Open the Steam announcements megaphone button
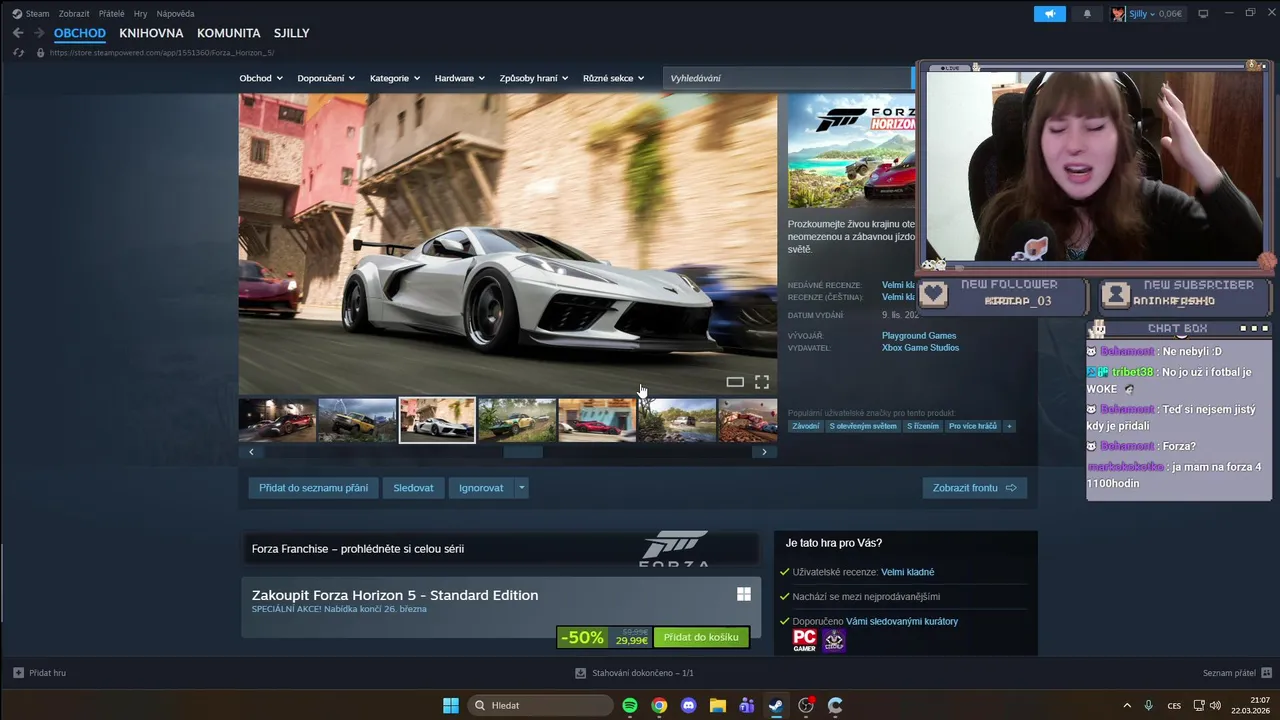 1050,14
